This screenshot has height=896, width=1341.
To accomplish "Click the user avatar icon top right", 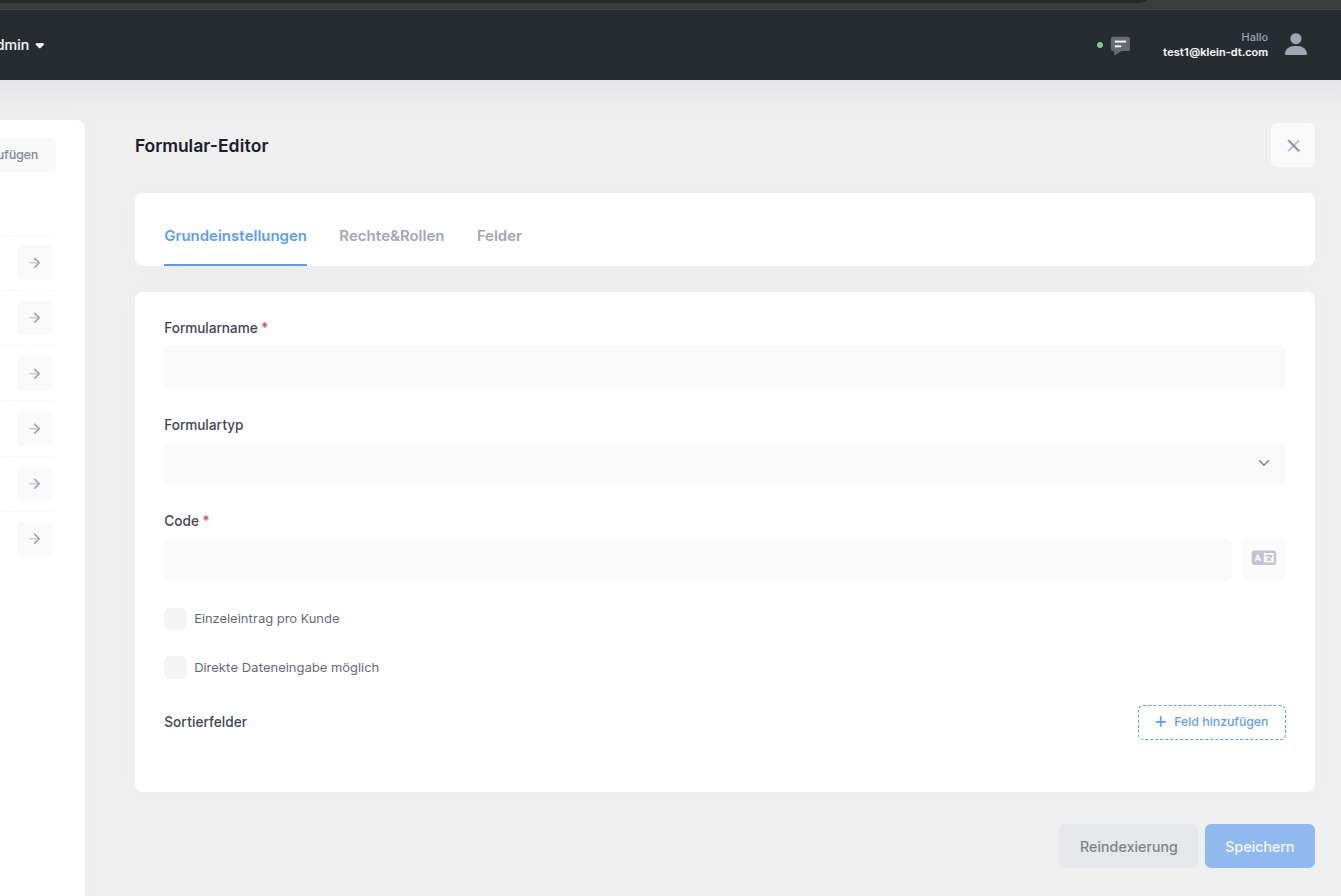I will click(x=1295, y=44).
